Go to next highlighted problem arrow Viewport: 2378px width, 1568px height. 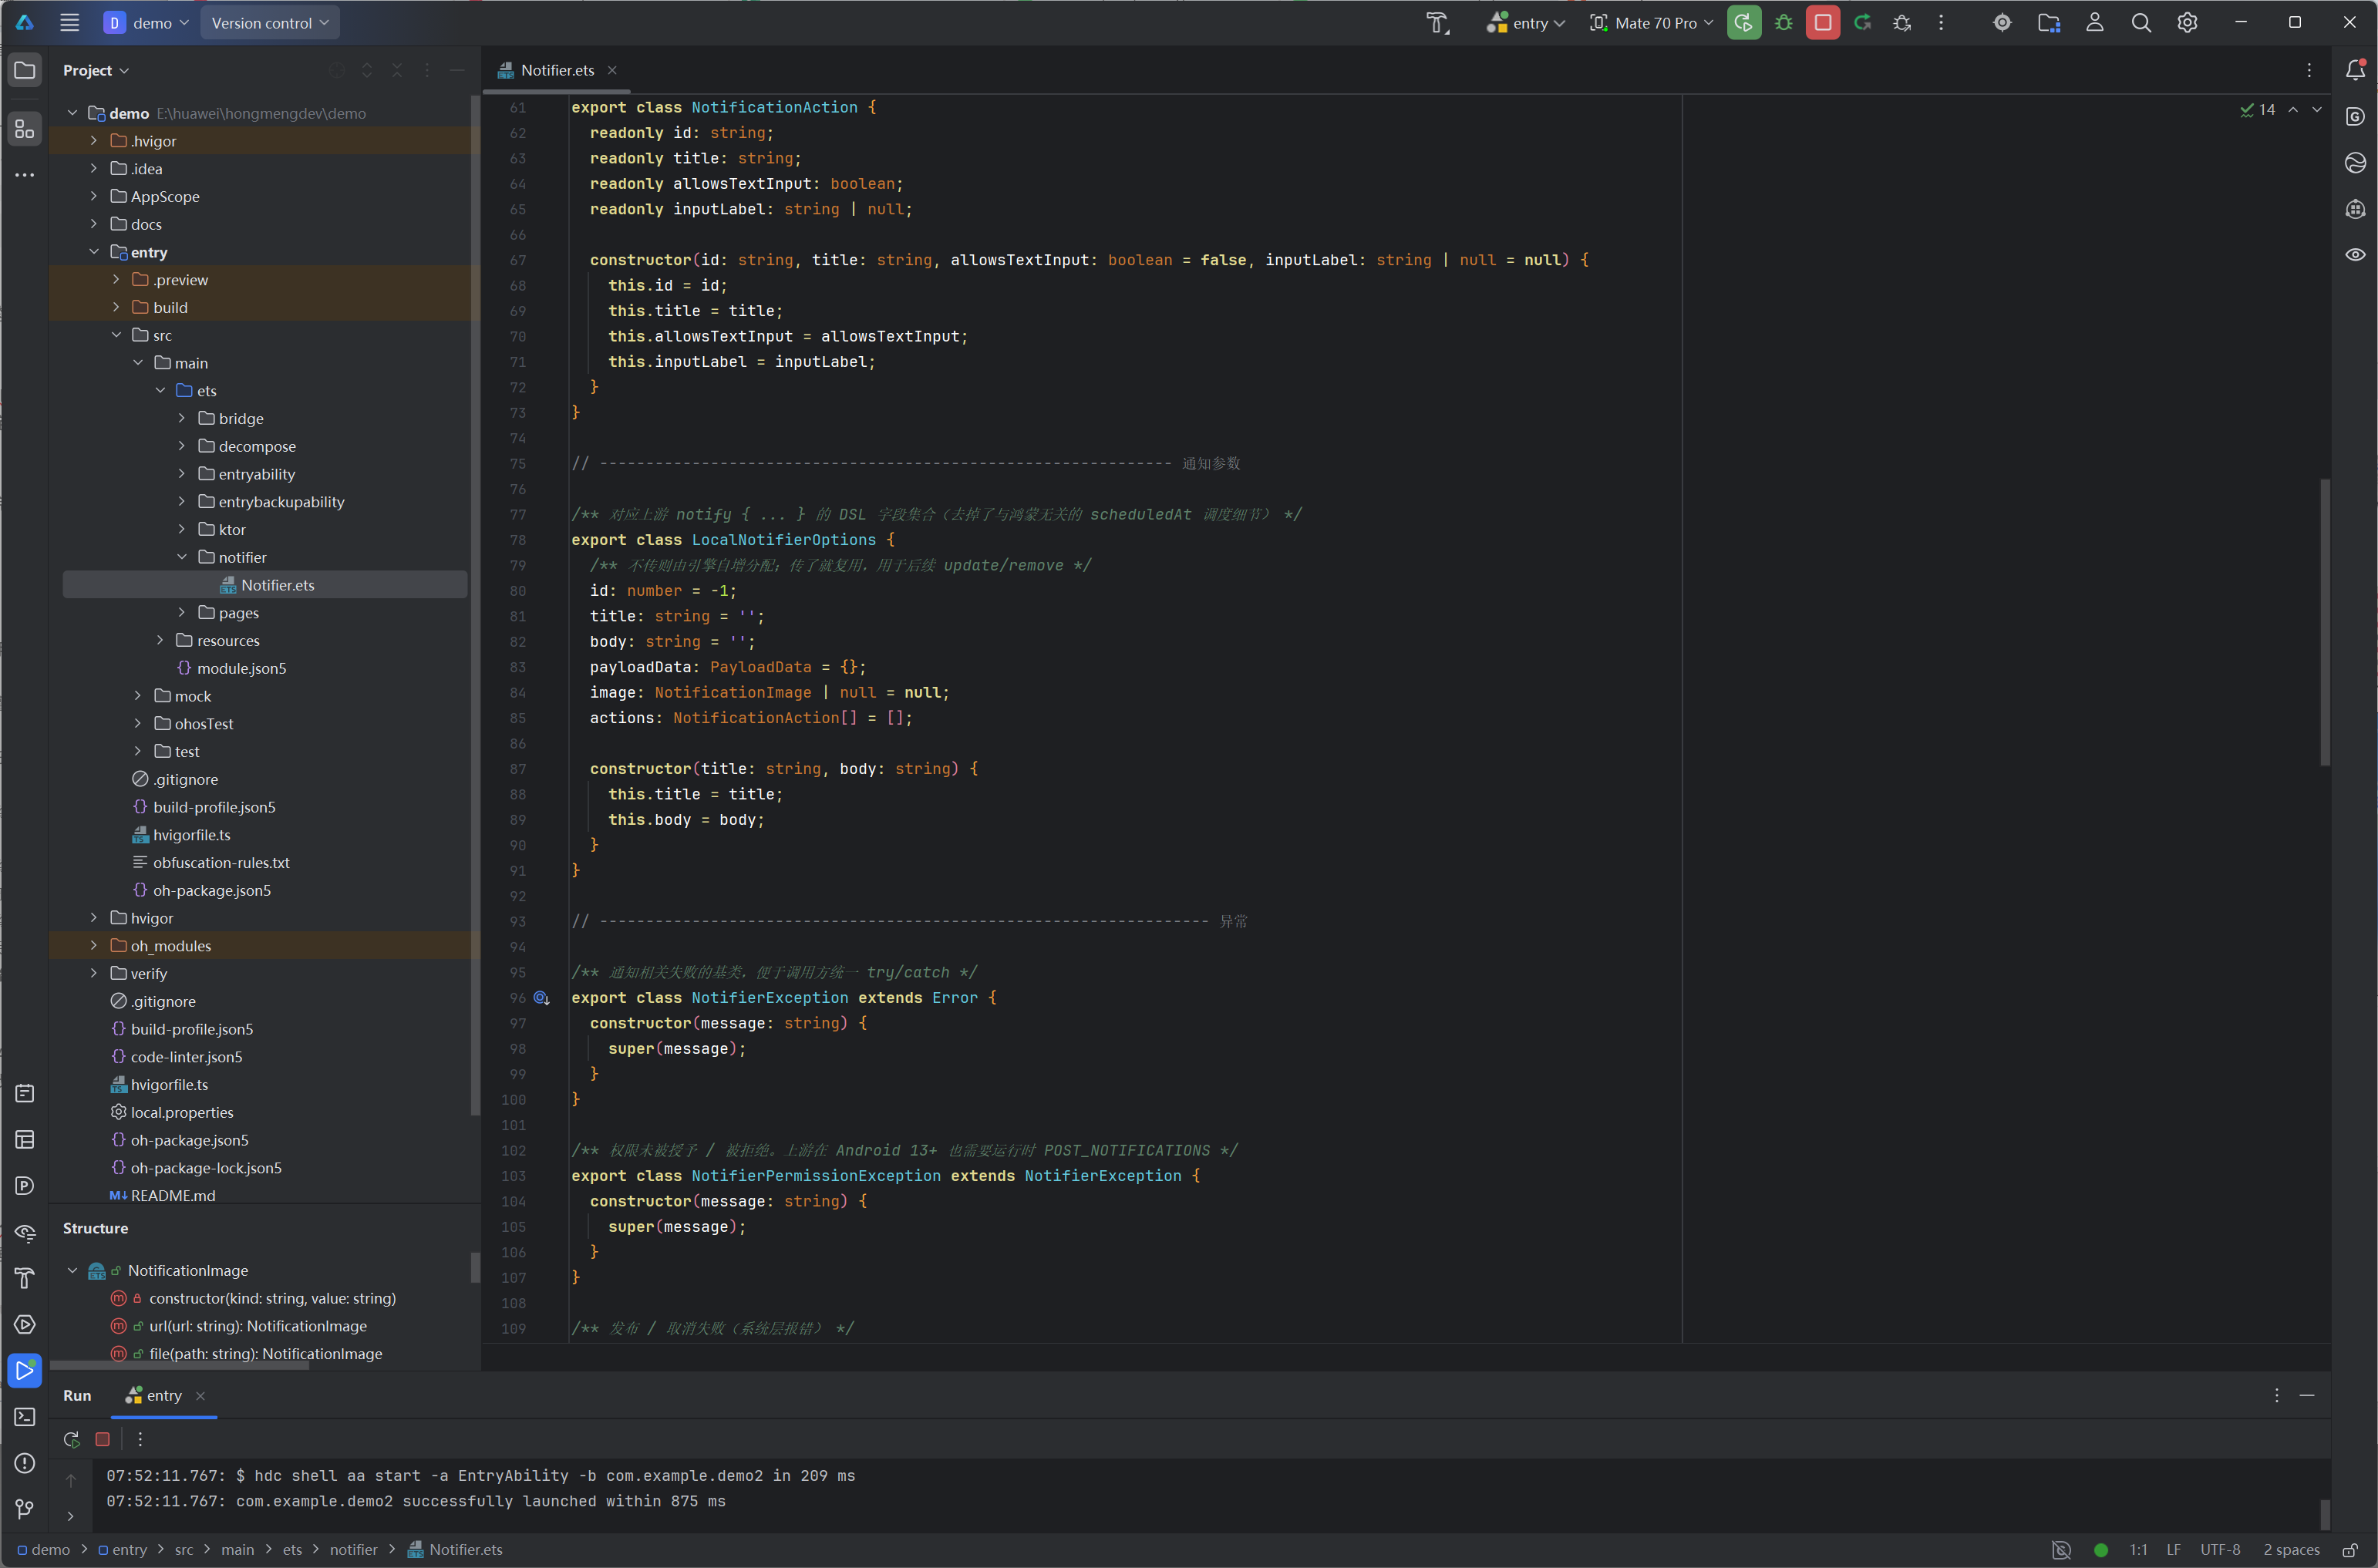[x=2316, y=109]
